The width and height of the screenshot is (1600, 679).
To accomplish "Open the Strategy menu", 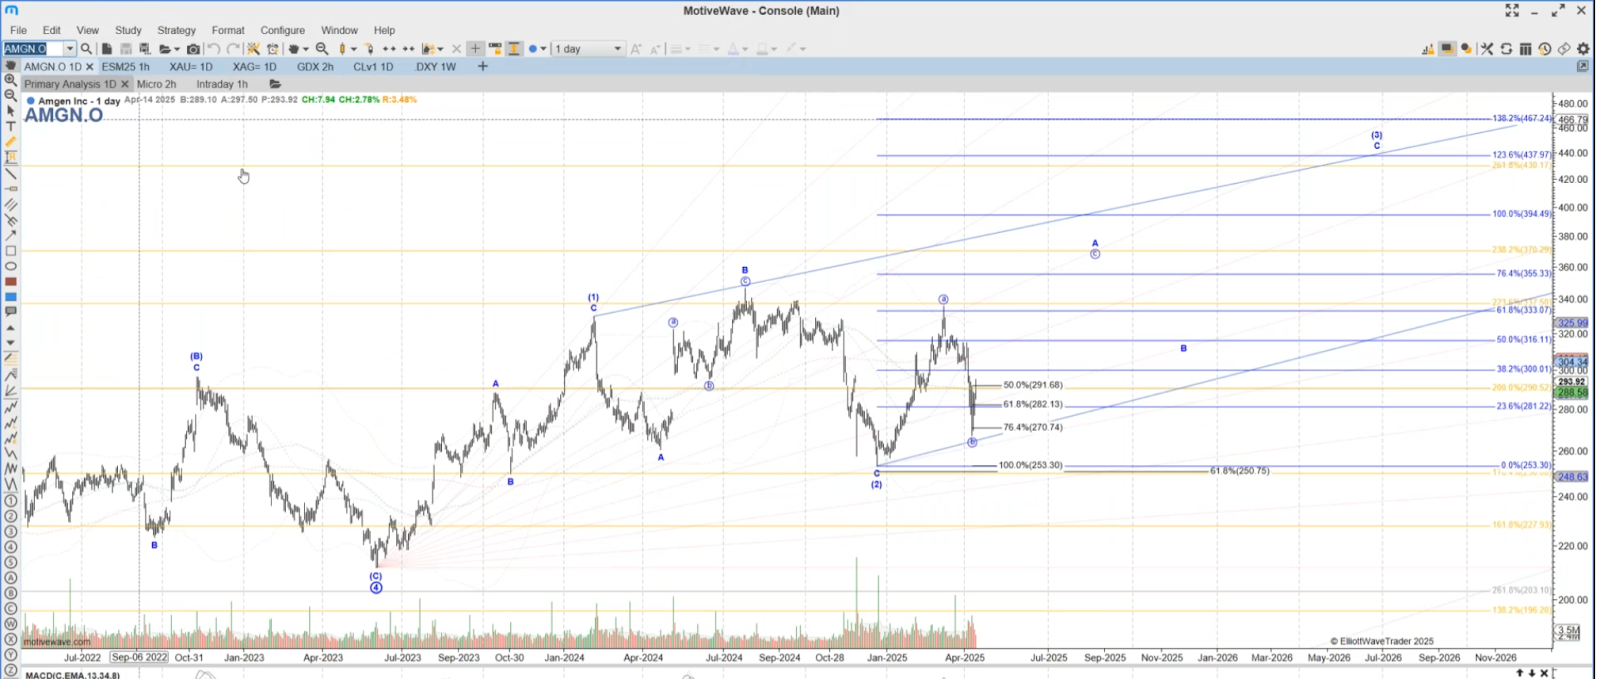I will pyautogui.click(x=176, y=30).
